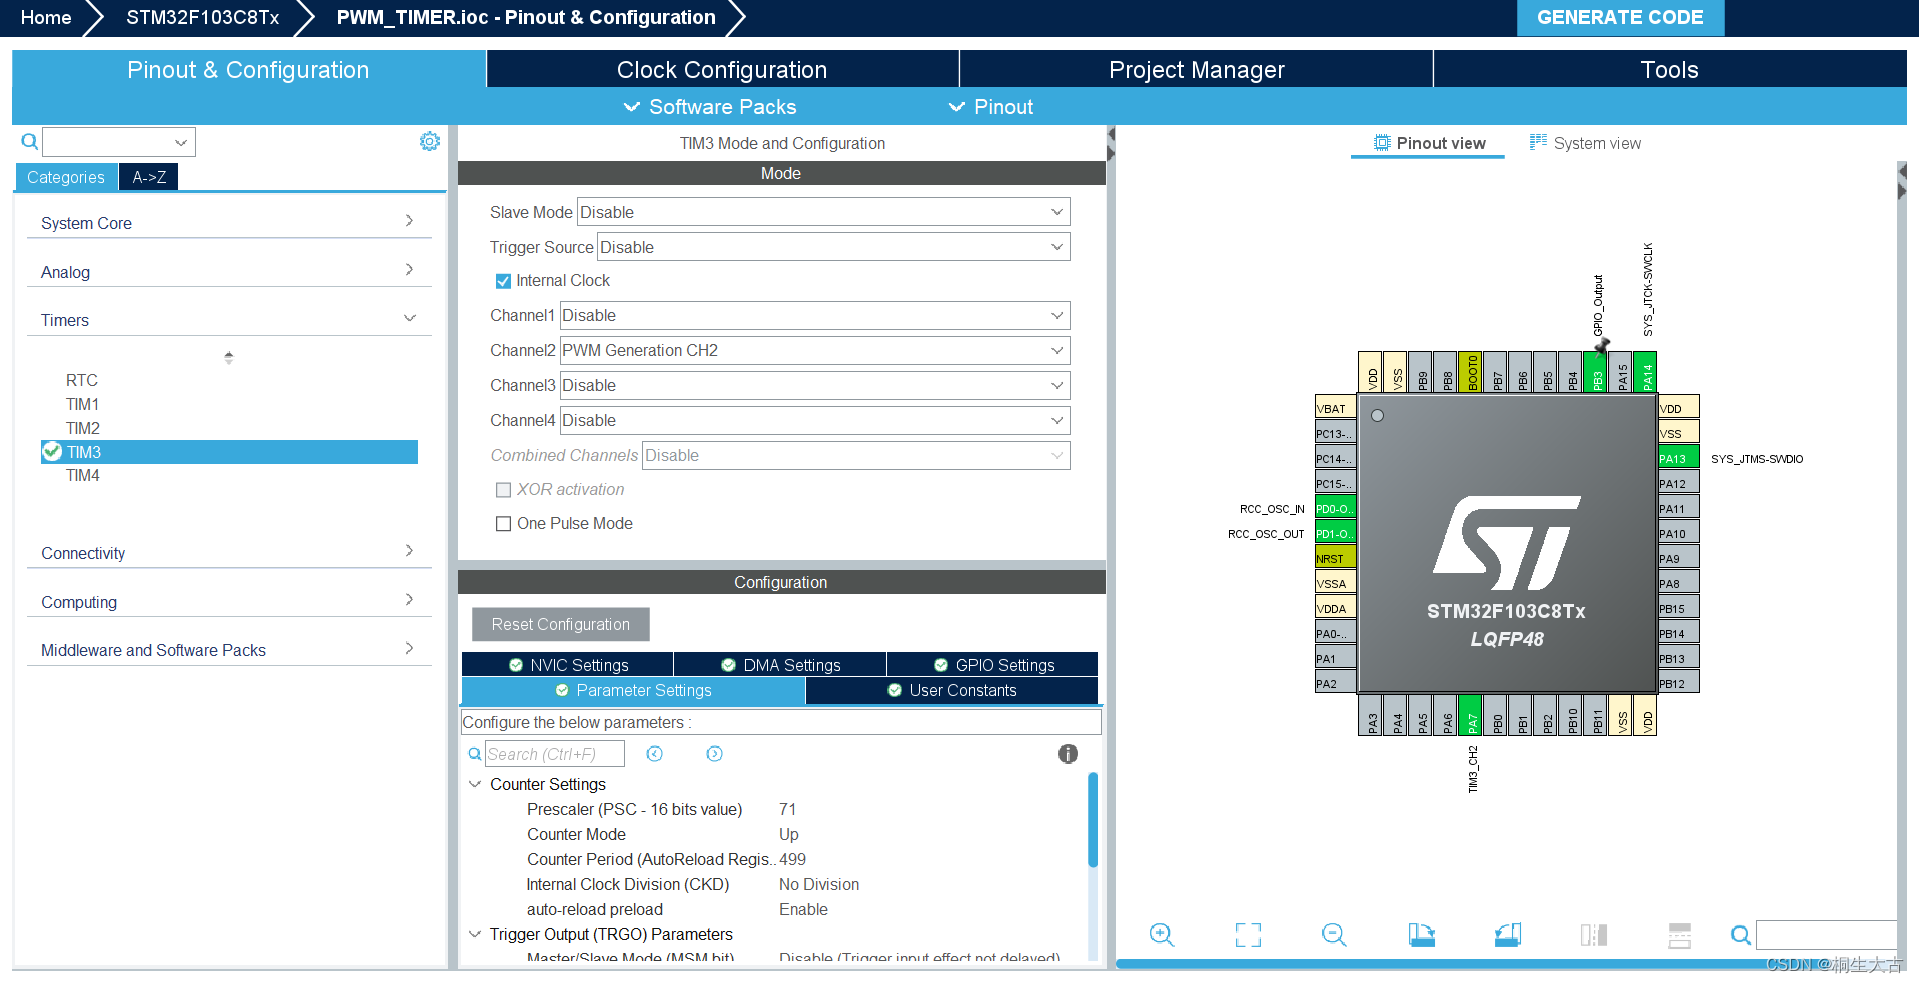The height and width of the screenshot is (983, 1919).
Task: Click the parameter Search (Ctrl+F) field
Action: coord(555,754)
